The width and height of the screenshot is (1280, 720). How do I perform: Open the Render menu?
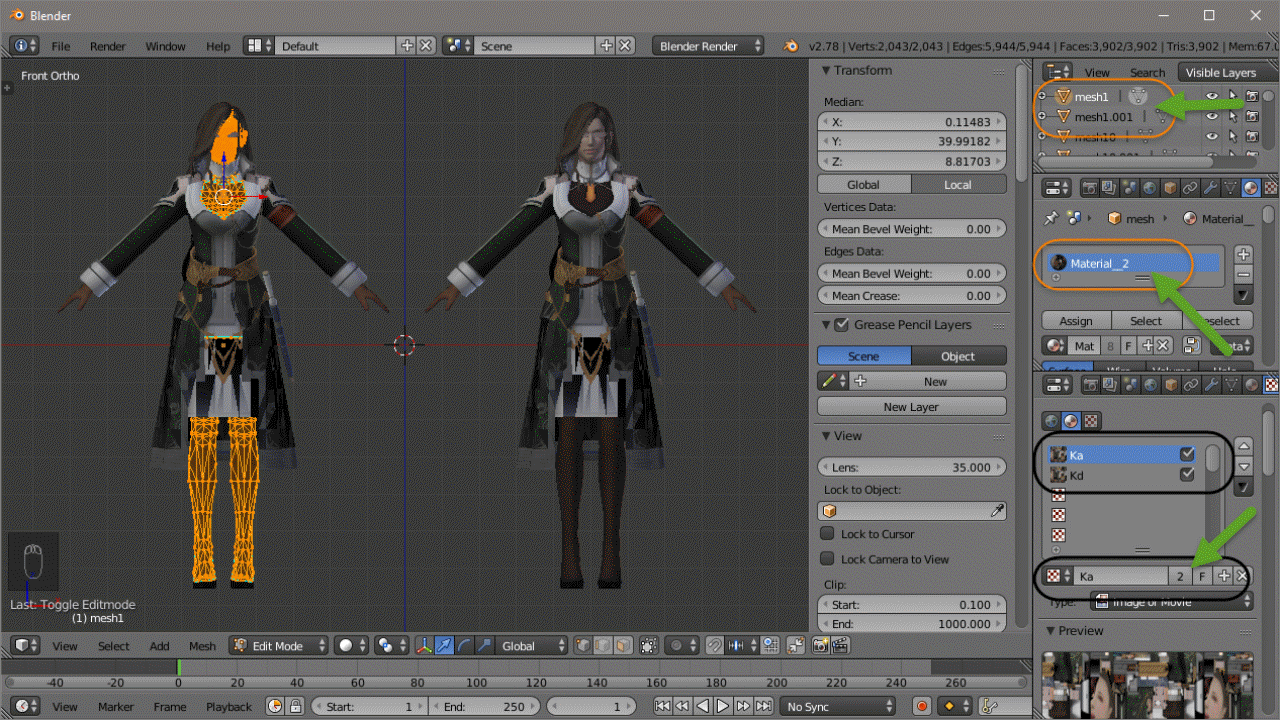108,46
